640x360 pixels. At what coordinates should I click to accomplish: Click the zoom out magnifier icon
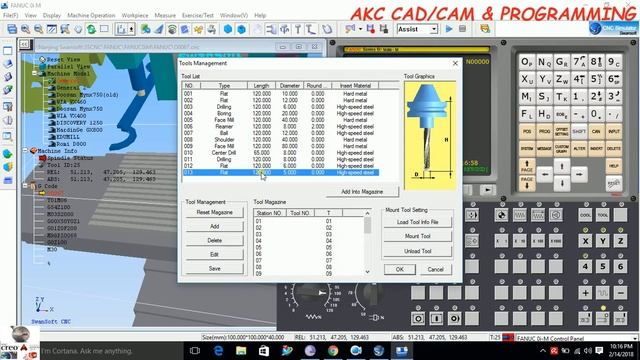[38, 29]
